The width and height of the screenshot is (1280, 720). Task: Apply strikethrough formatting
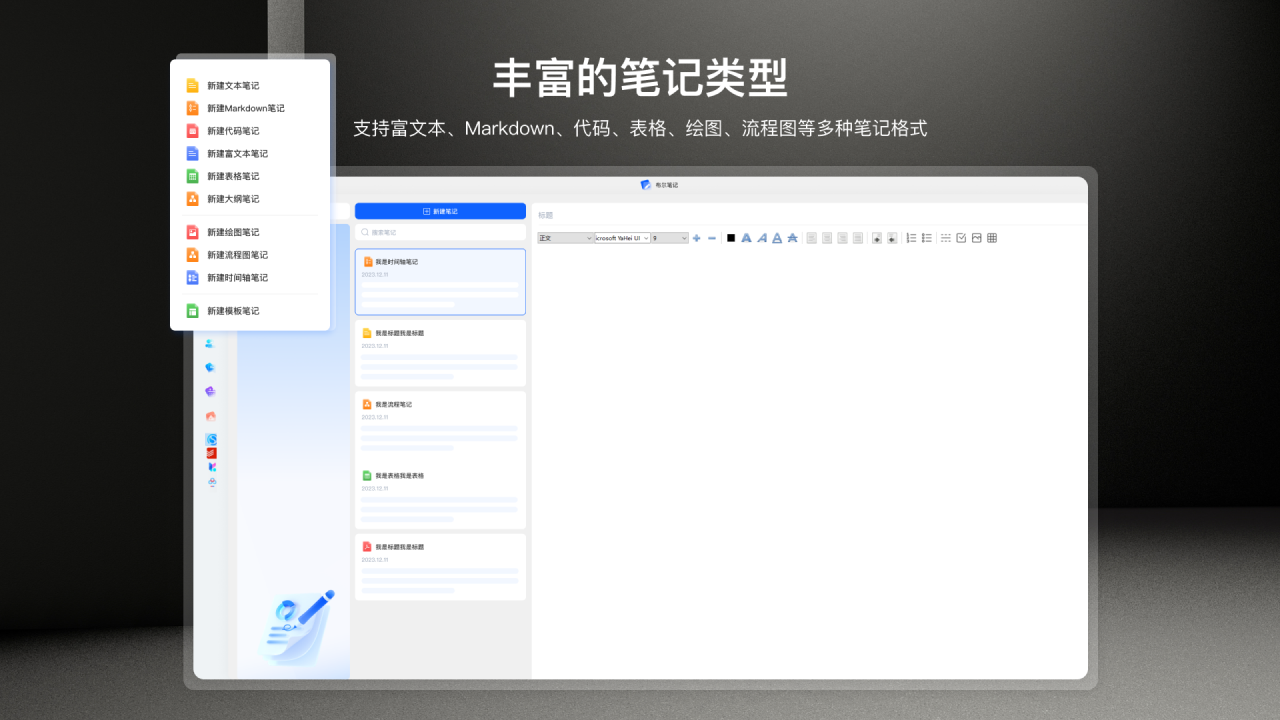pyautogui.click(x=793, y=237)
